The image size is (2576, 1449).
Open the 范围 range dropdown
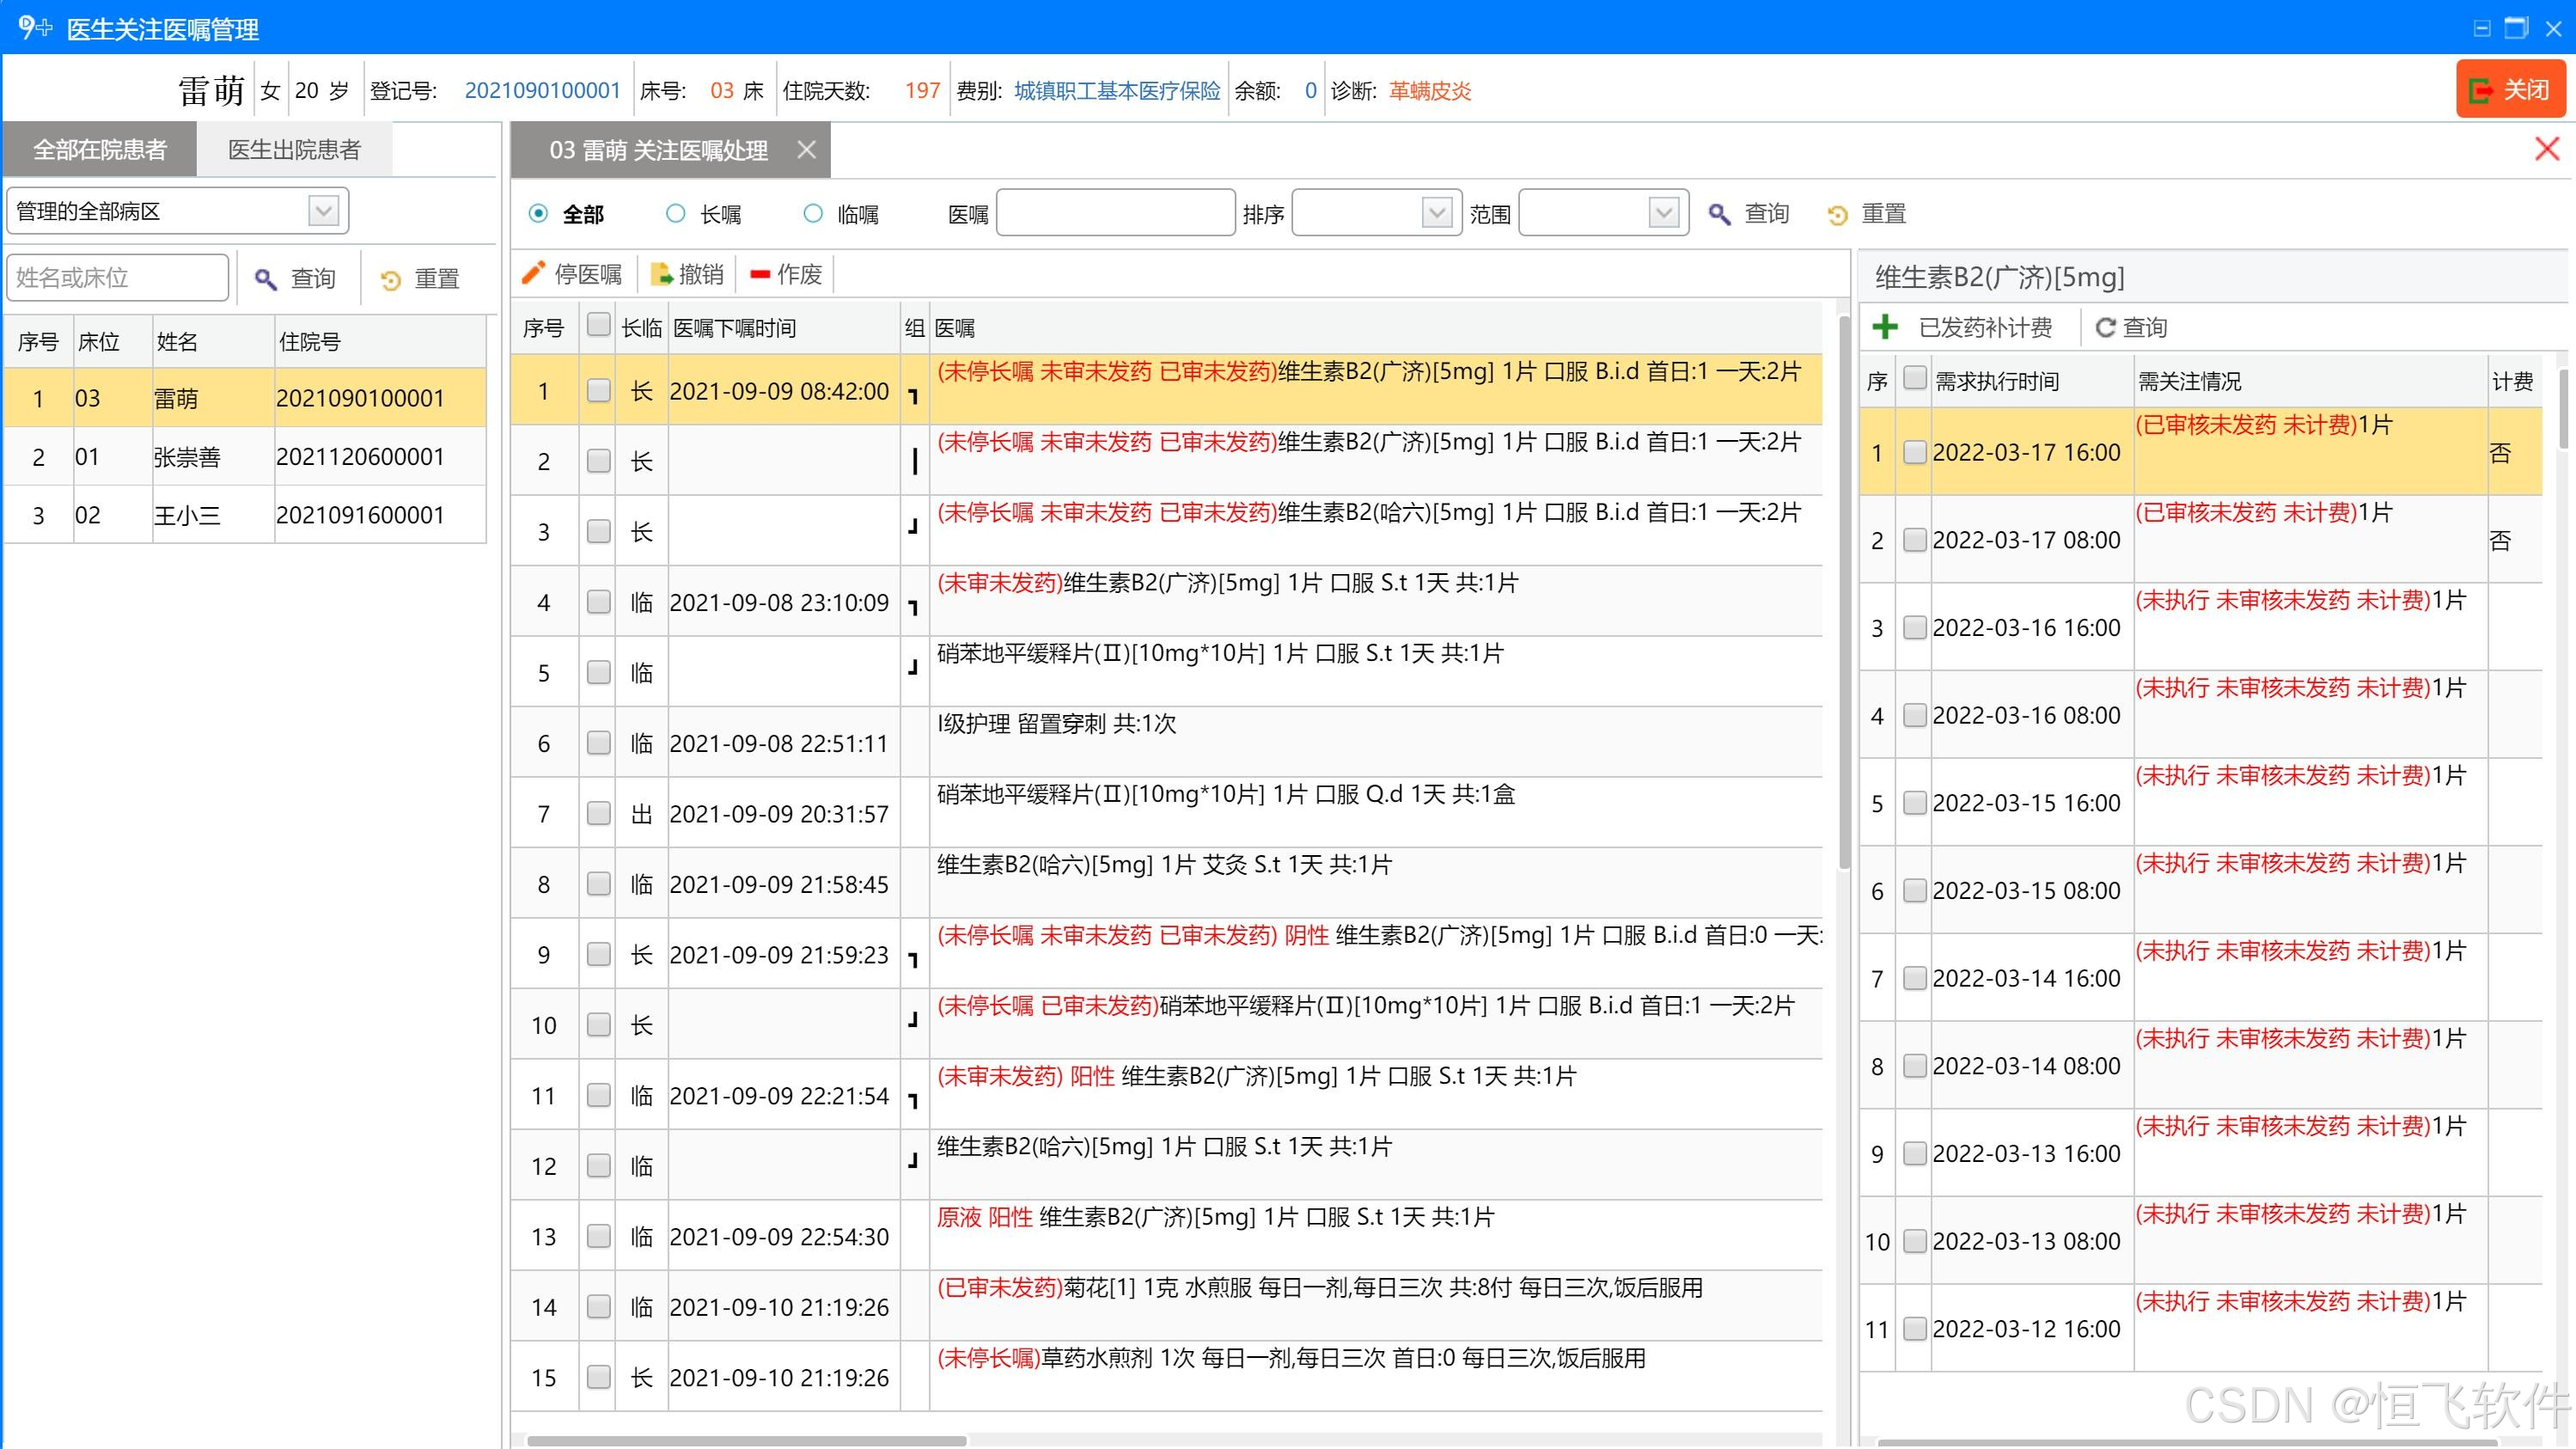click(x=1663, y=212)
